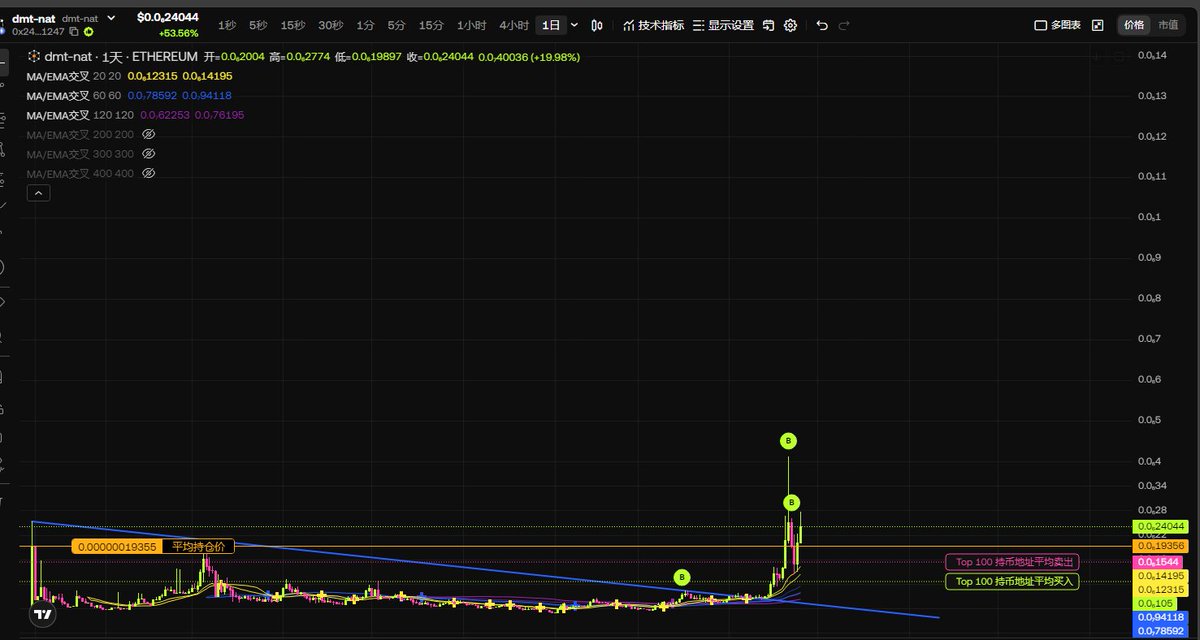Show the MA/EMA交叉 400 400 indicator
This screenshot has width=1200, height=640.
point(149,173)
